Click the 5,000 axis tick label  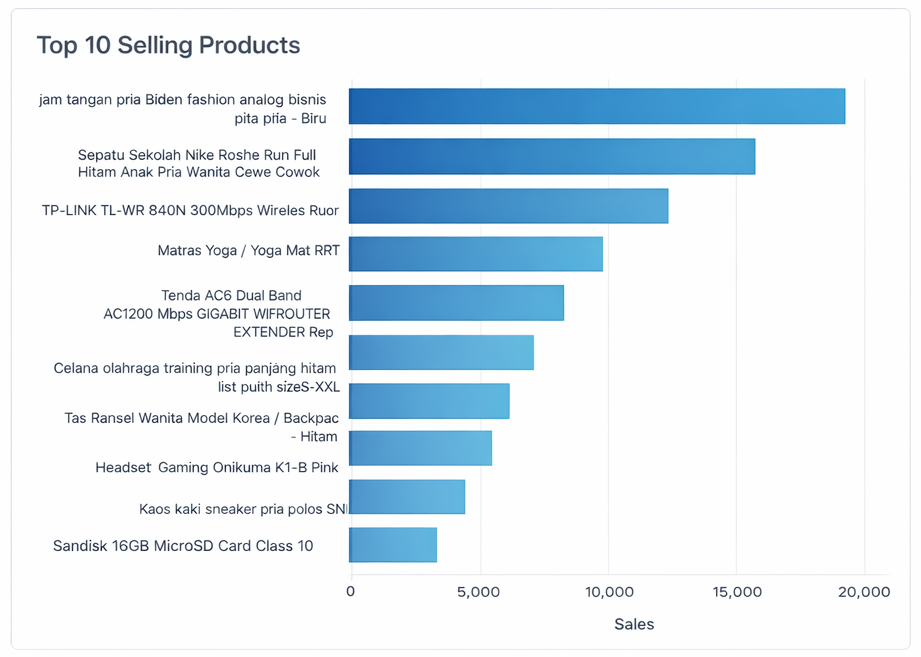coord(479,592)
